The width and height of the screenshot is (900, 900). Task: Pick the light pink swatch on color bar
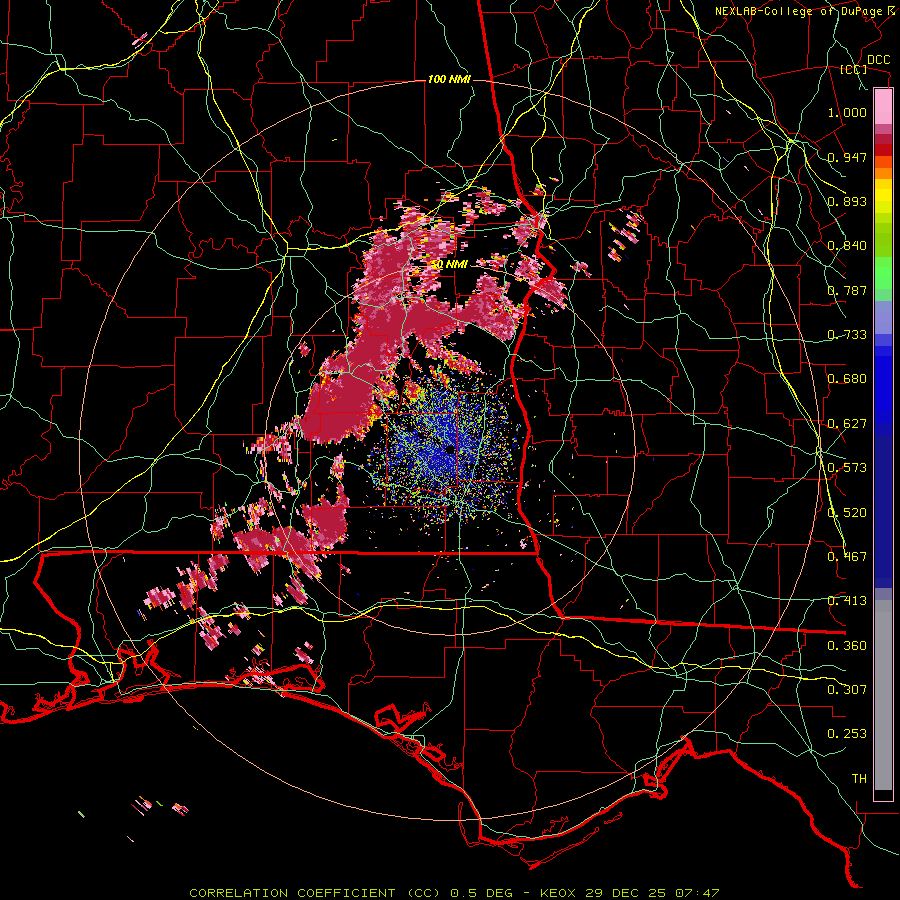tap(883, 106)
